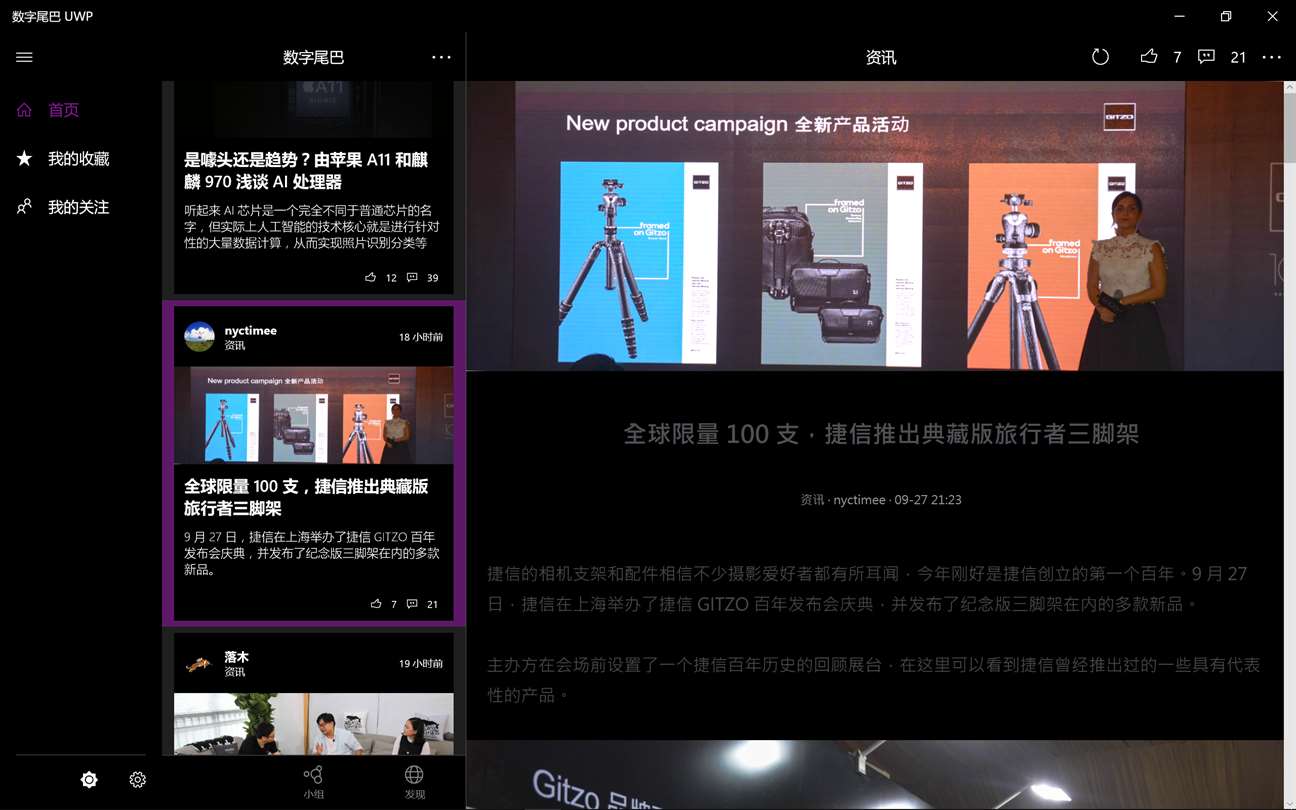
Task: Click the home icon in sidebar
Action: click(x=24, y=110)
